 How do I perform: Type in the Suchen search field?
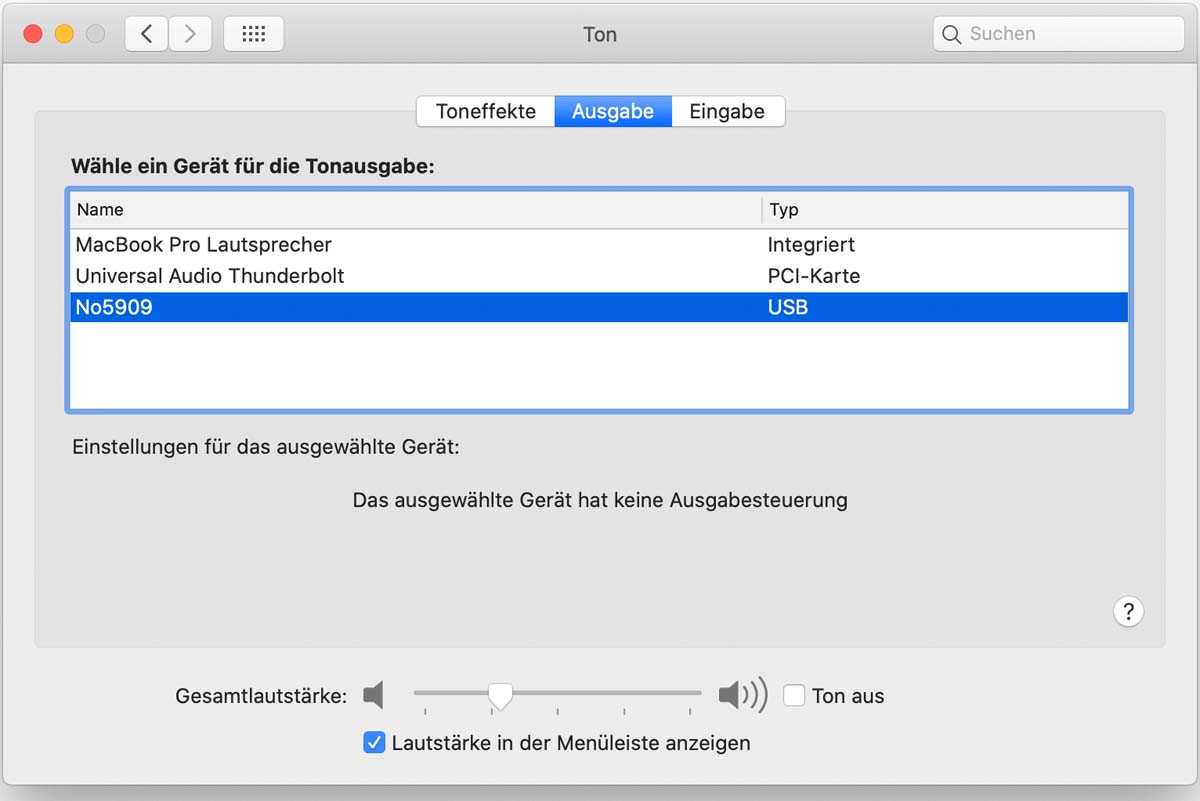tap(1070, 34)
